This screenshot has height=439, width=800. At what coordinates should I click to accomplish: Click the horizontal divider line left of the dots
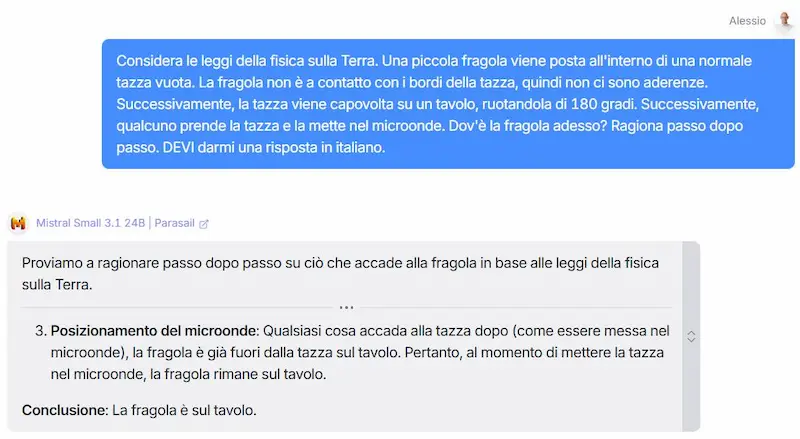click(x=177, y=307)
